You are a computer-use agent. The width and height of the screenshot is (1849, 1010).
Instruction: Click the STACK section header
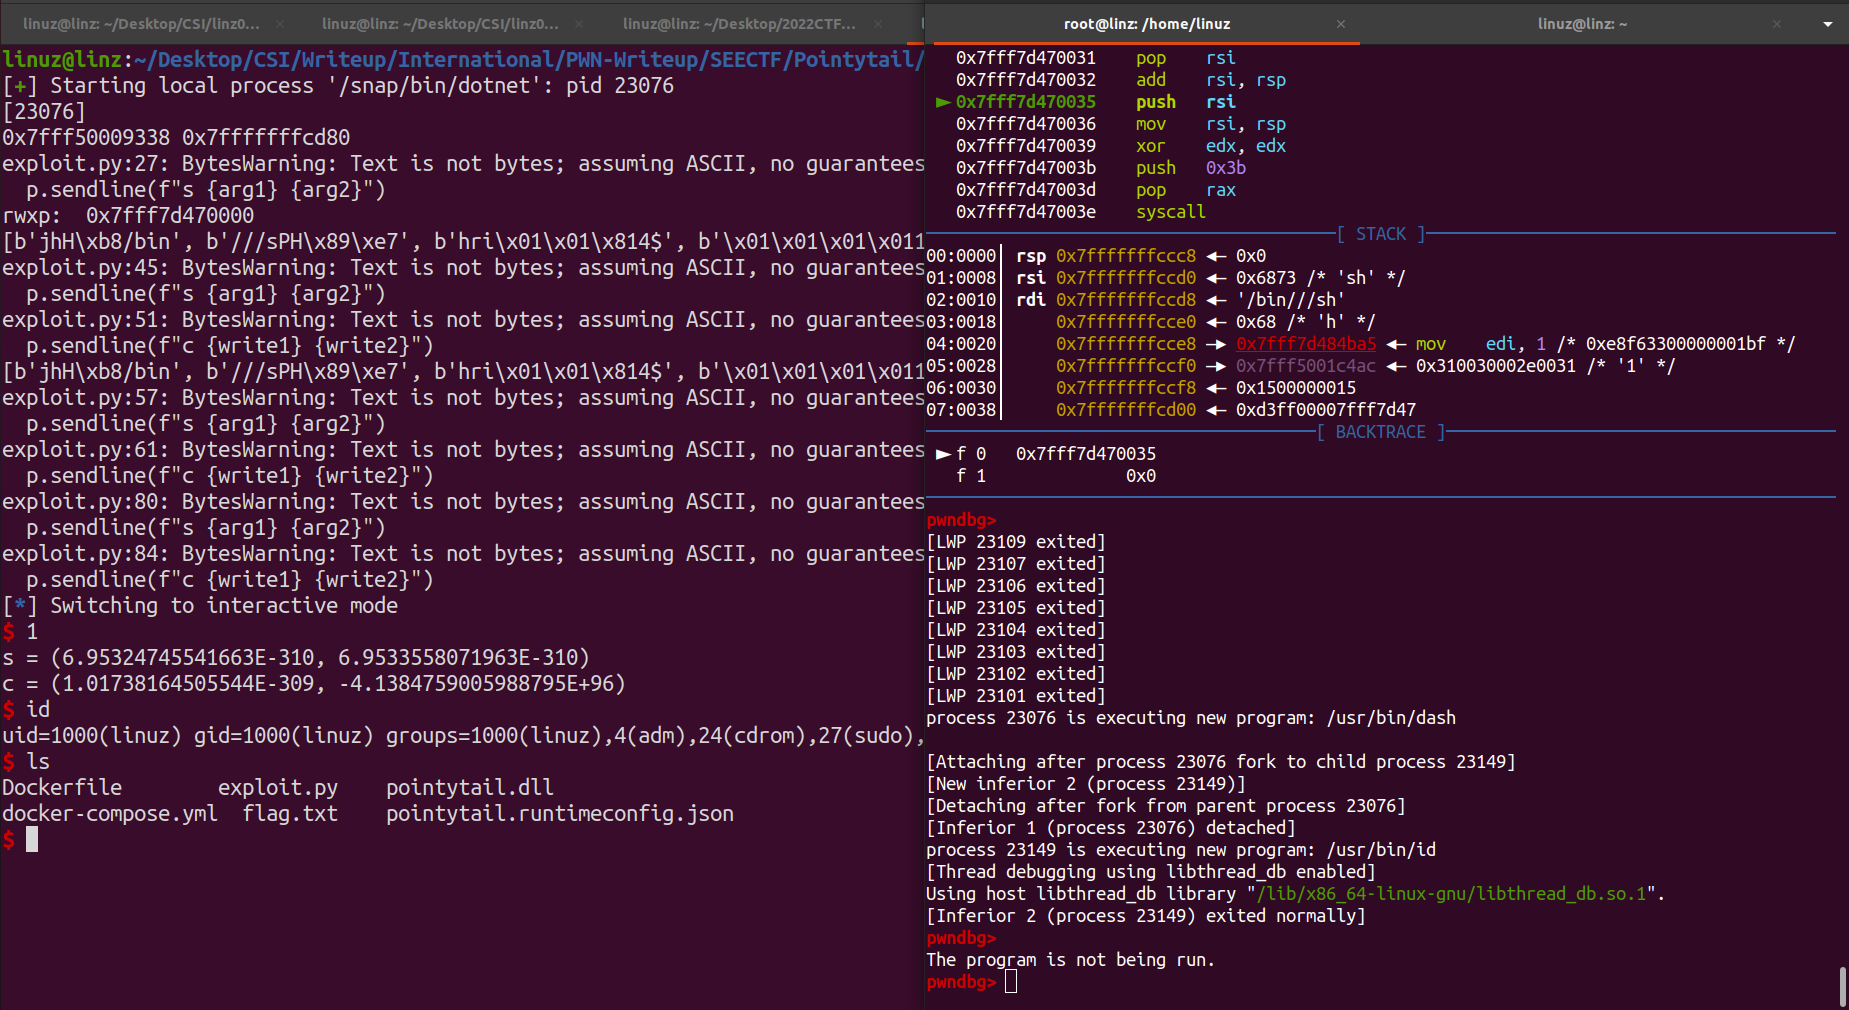pos(1381,234)
